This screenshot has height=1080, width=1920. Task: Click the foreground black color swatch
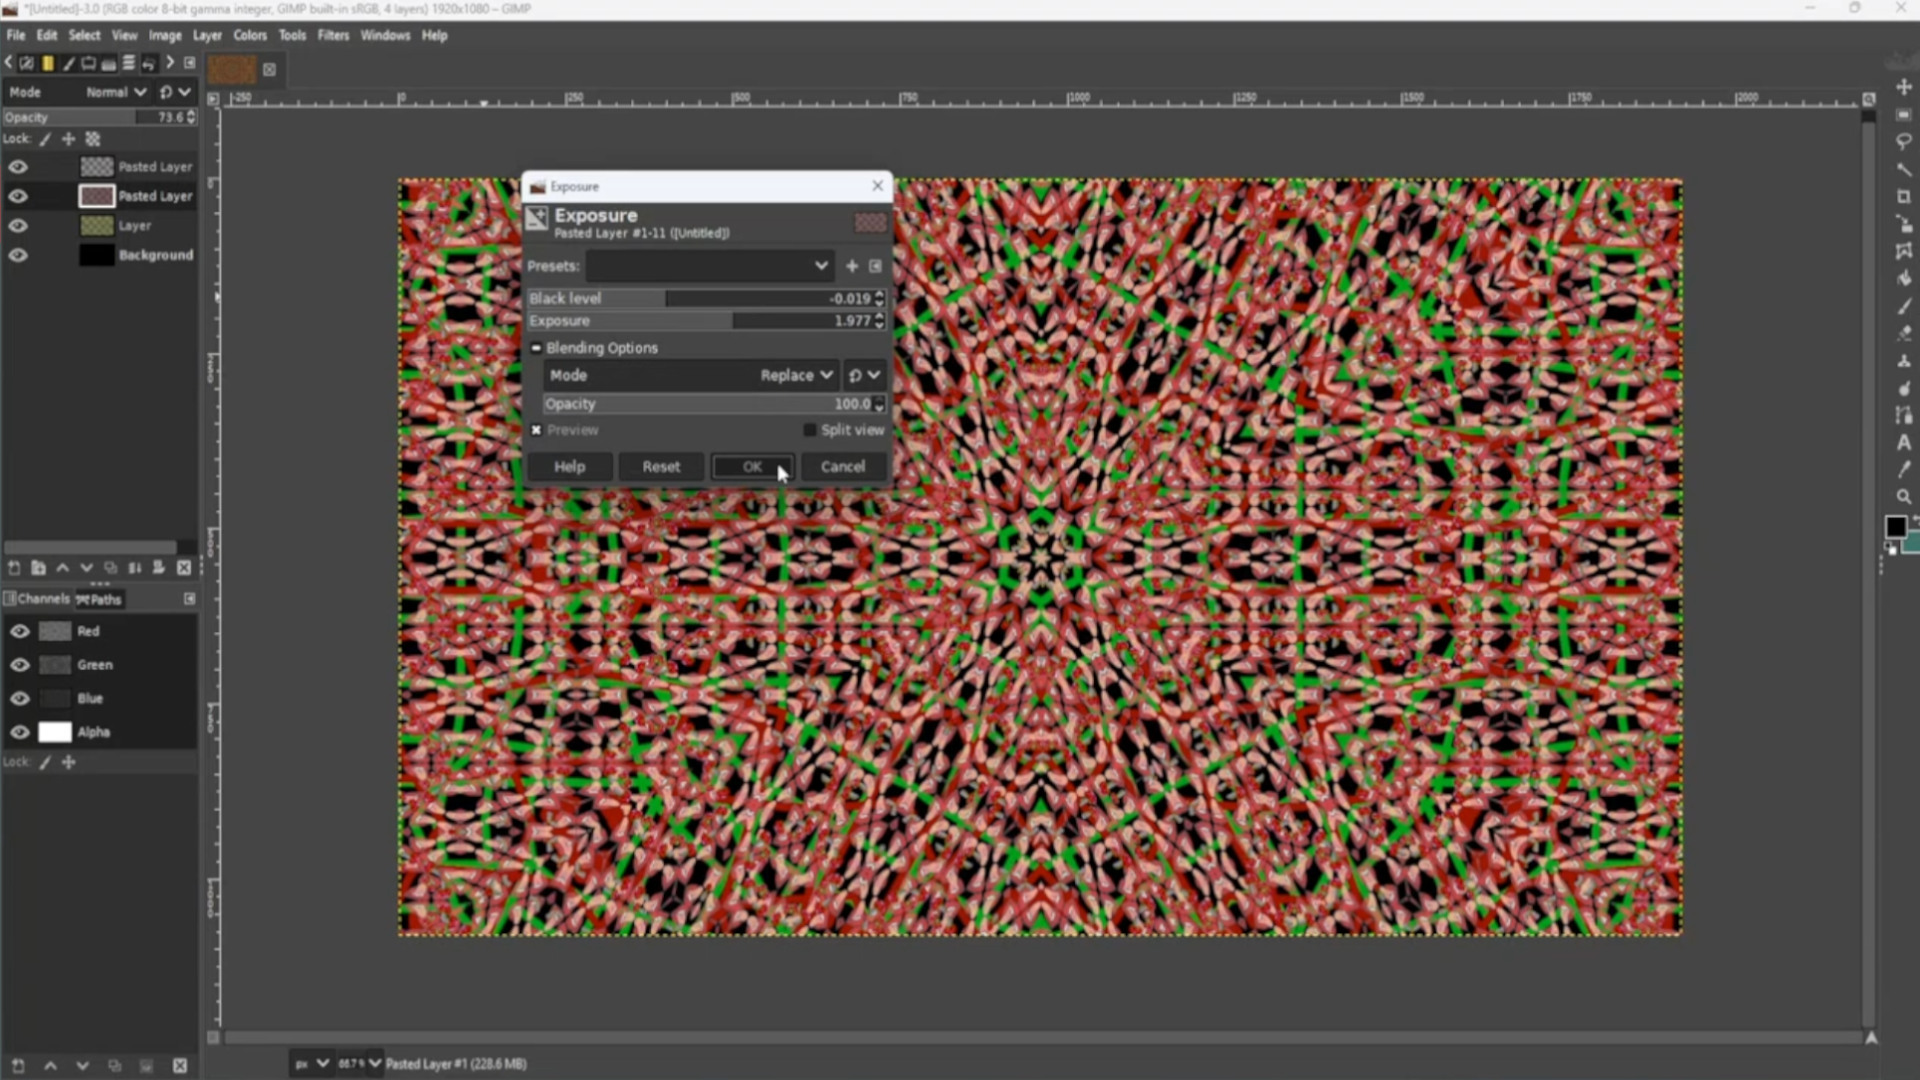pos(1894,527)
